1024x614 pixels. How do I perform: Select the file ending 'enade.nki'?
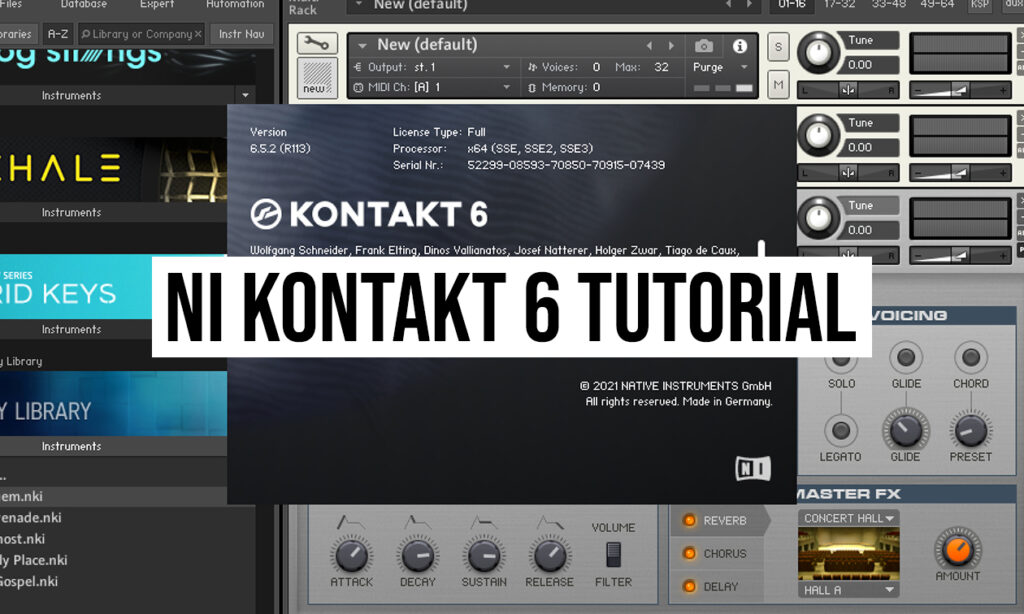(x=31, y=517)
